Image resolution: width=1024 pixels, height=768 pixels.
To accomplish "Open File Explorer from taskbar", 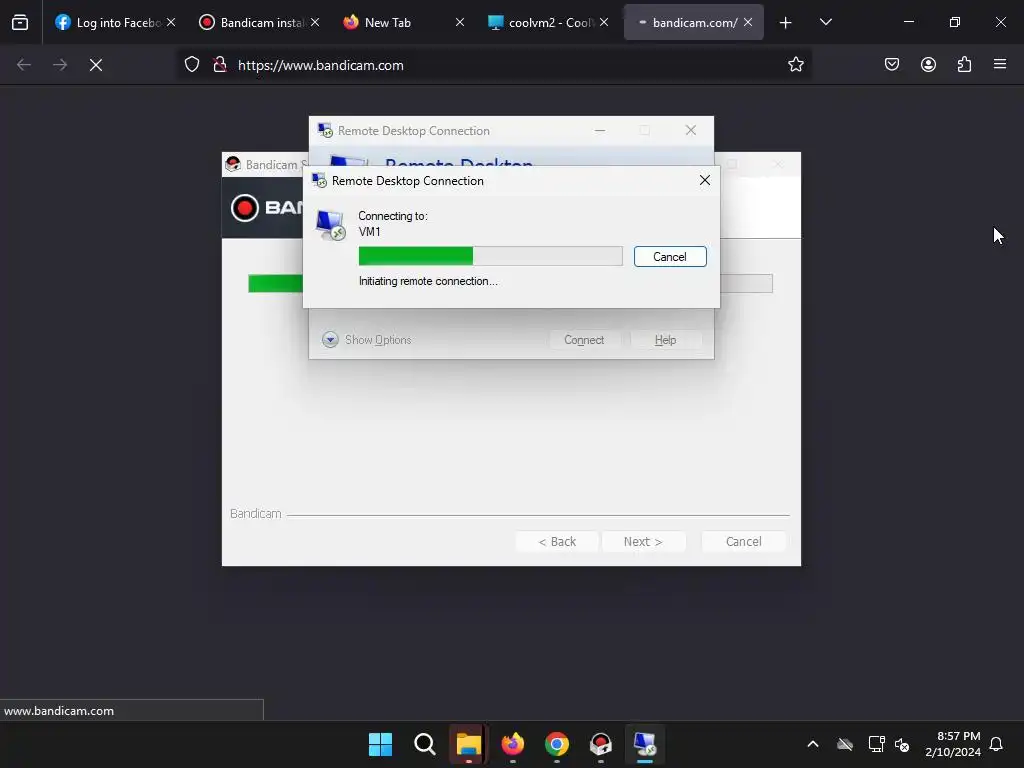I will [468, 744].
